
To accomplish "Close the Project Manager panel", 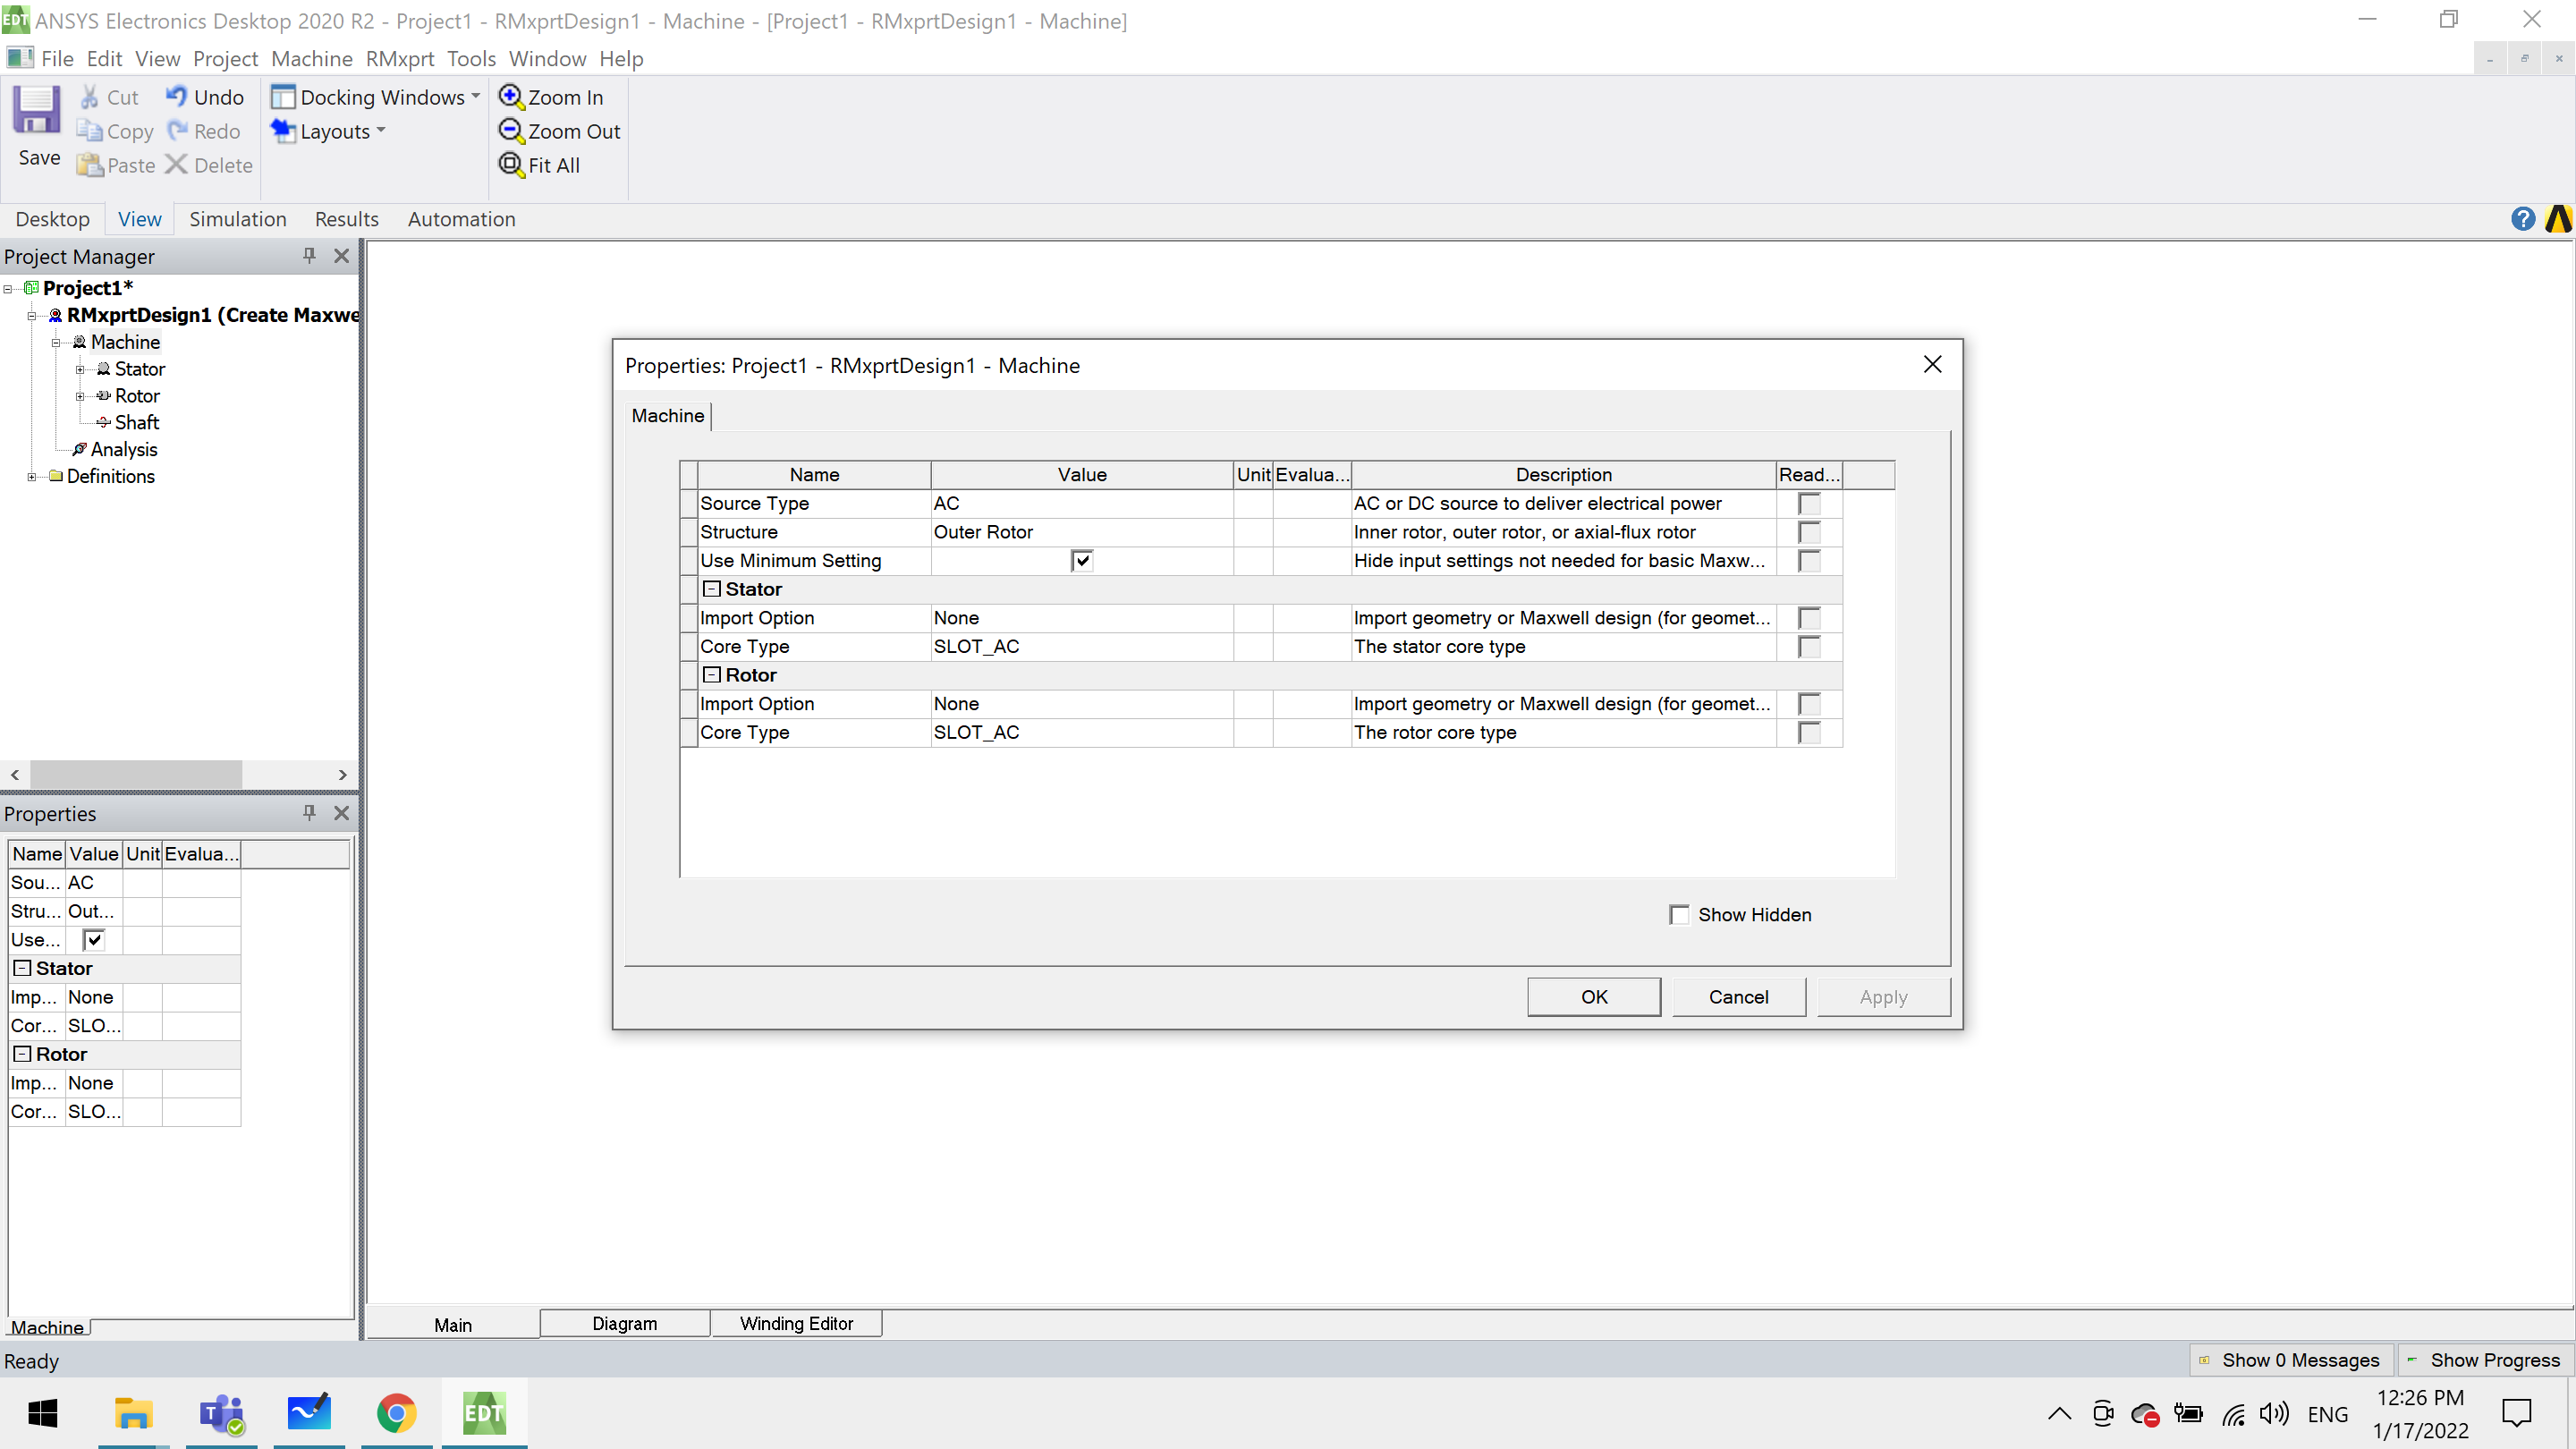I will point(342,256).
